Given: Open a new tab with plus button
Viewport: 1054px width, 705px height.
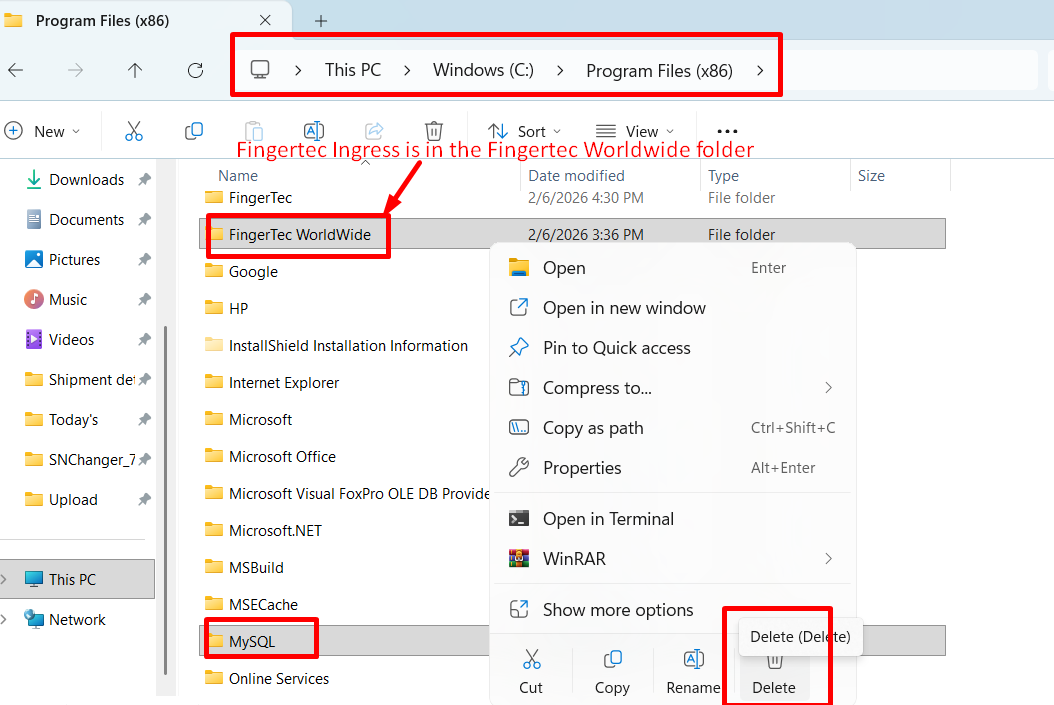Looking at the screenshot, I should [x=321, y=21].
